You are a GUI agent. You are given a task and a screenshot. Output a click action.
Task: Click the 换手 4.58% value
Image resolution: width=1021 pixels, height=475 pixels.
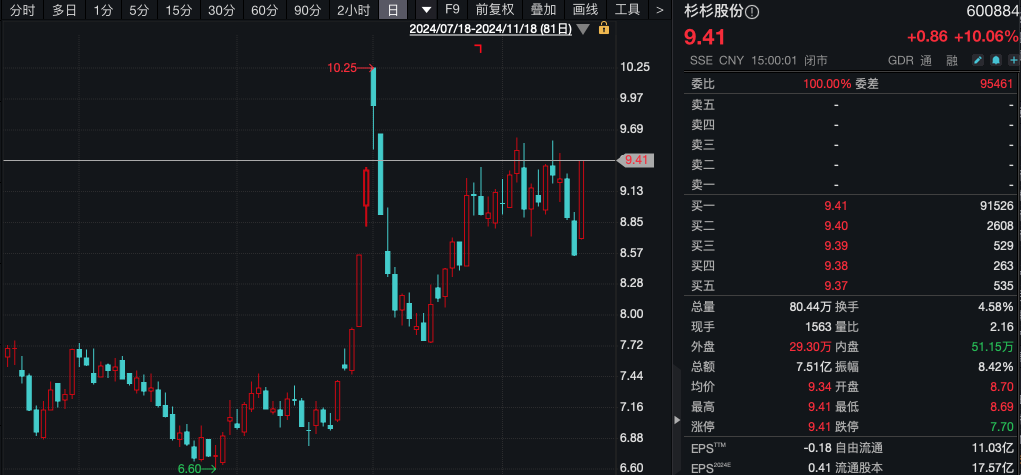997,307
